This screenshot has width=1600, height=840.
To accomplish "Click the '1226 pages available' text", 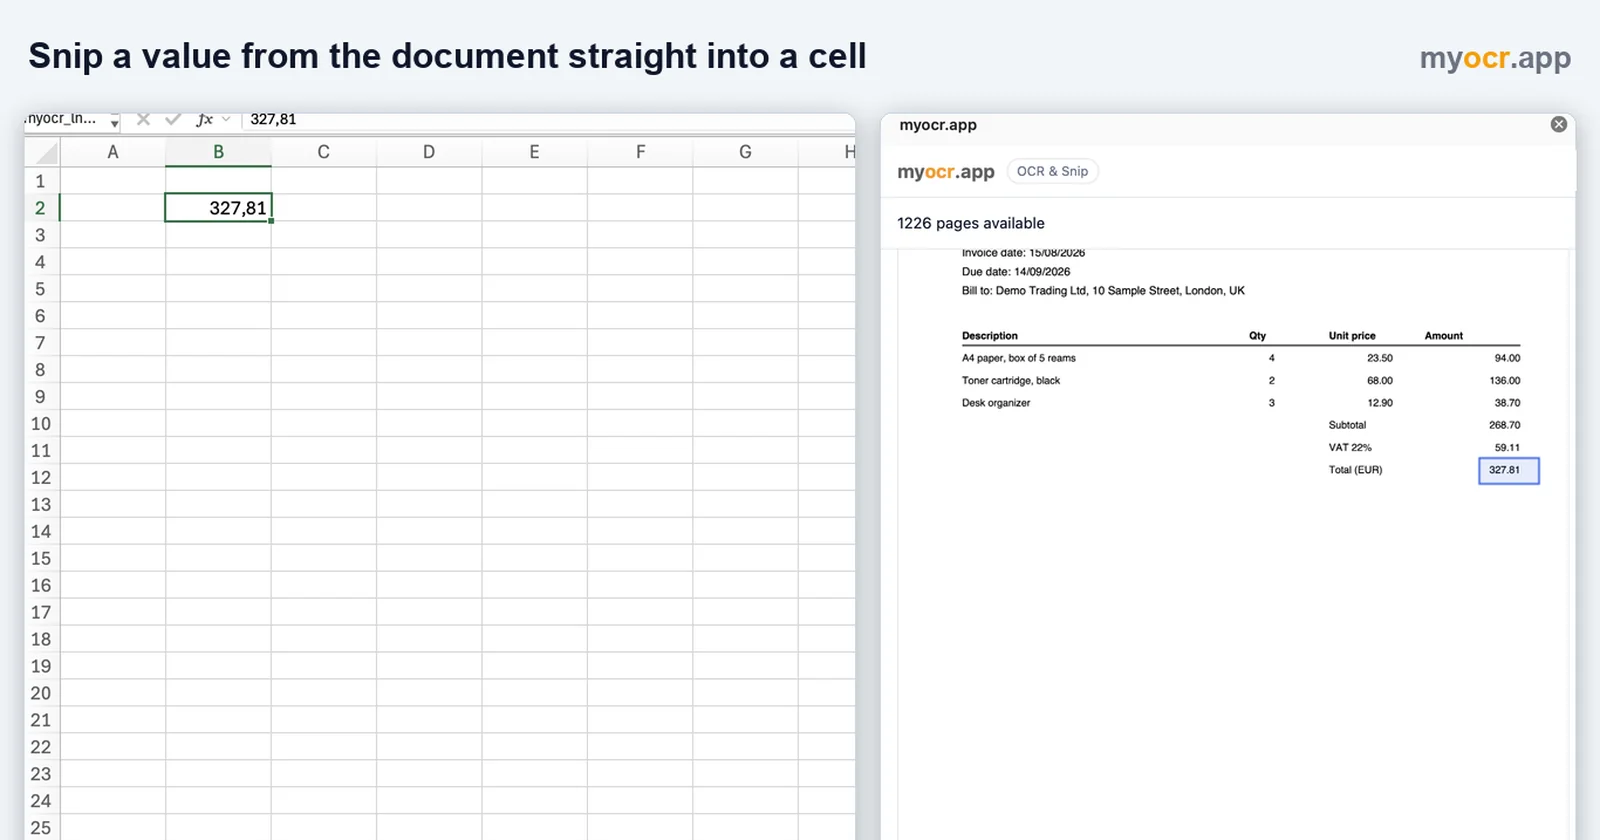I will coord(970,223).
